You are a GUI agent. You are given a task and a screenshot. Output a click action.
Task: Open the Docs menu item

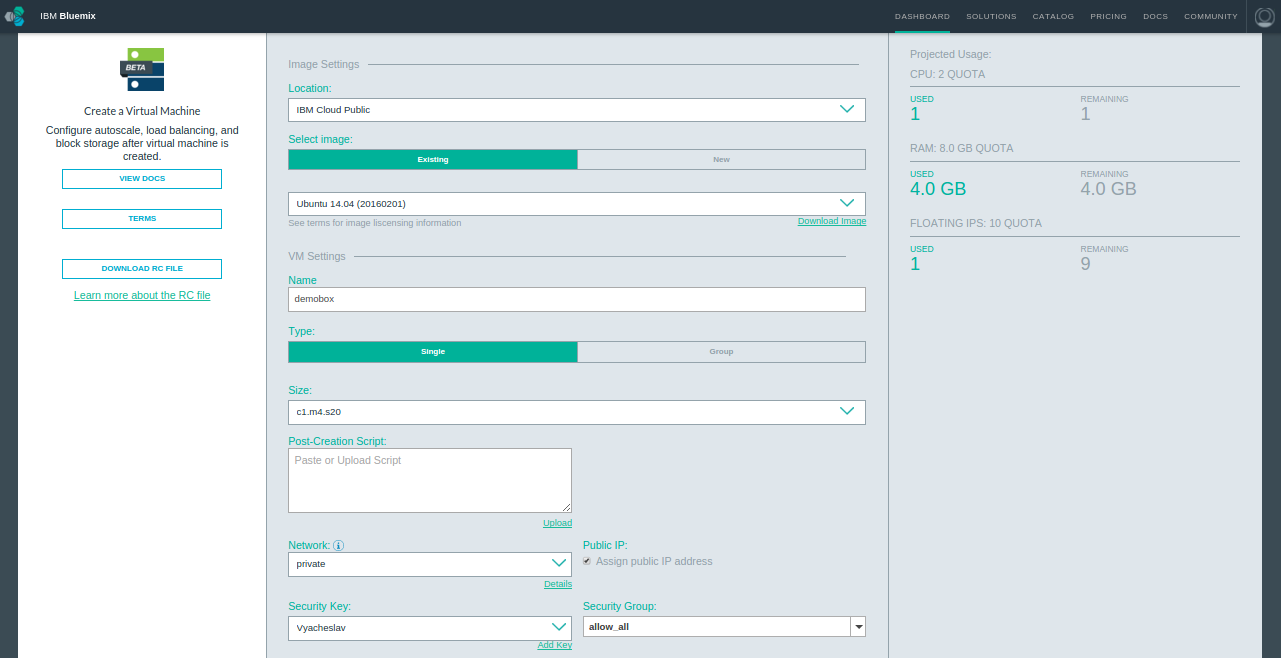1155,16
